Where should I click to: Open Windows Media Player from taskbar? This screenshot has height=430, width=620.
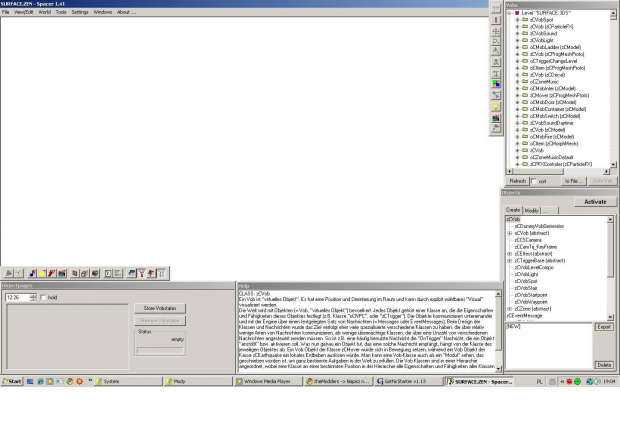(x=268, y=381)
